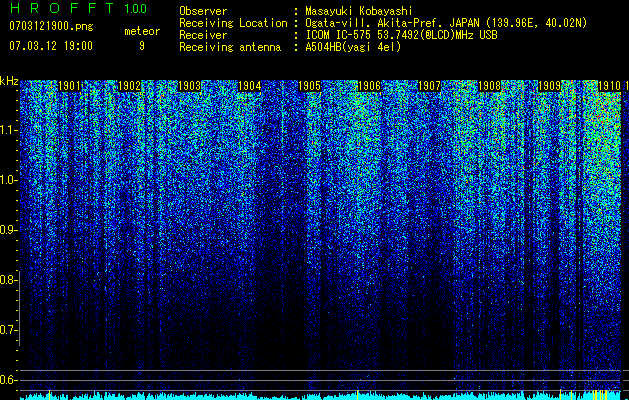Select the timestamp 07.03.12 19:00

point(51,45)
